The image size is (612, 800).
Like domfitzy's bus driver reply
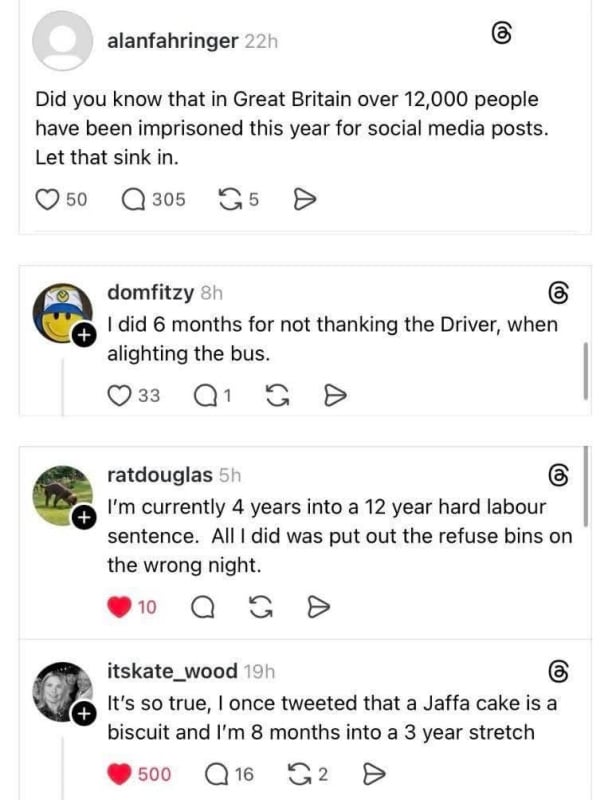(119, 396)
